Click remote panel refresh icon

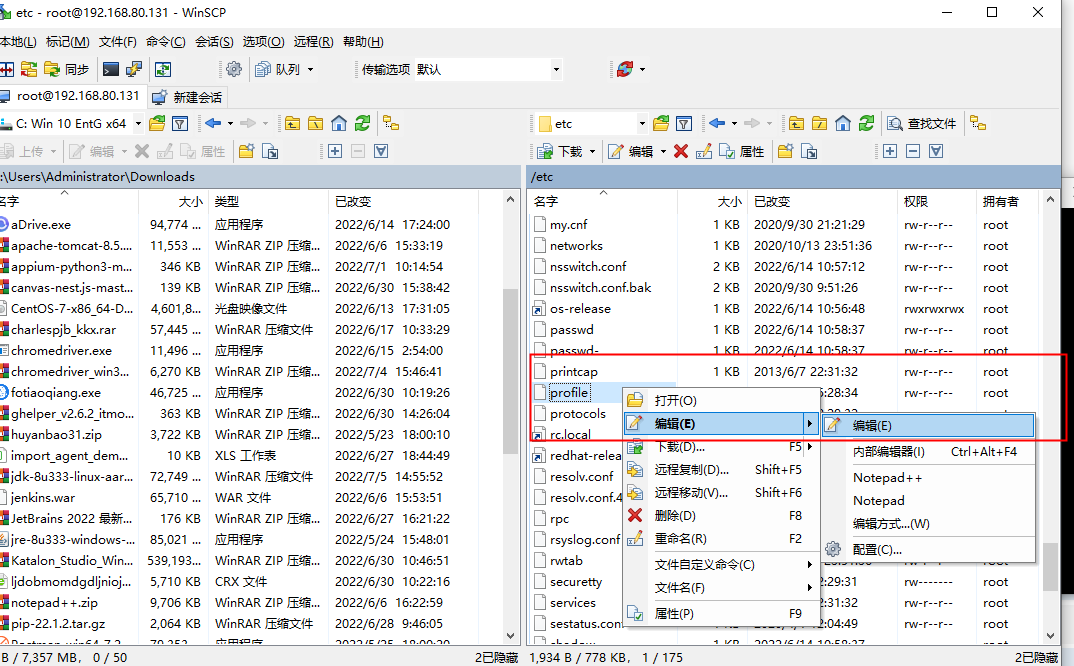point(867,123)
